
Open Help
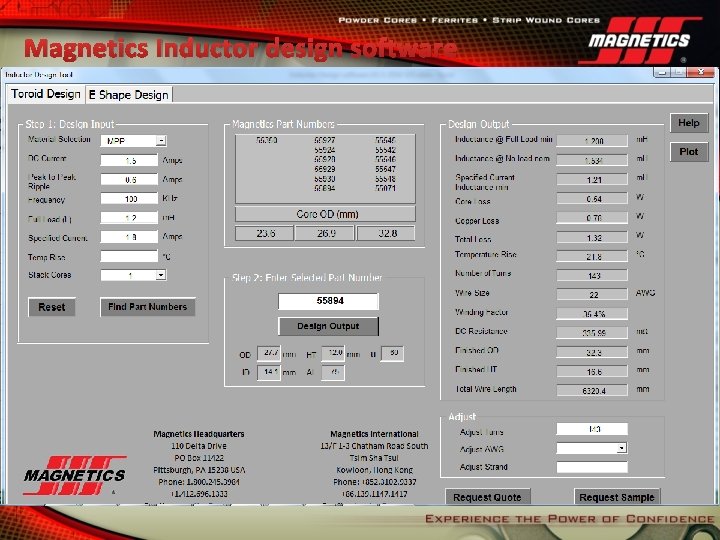tap(689, 123)
